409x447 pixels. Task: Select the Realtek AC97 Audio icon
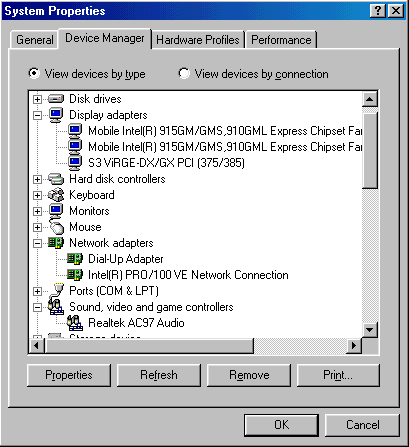75,323
